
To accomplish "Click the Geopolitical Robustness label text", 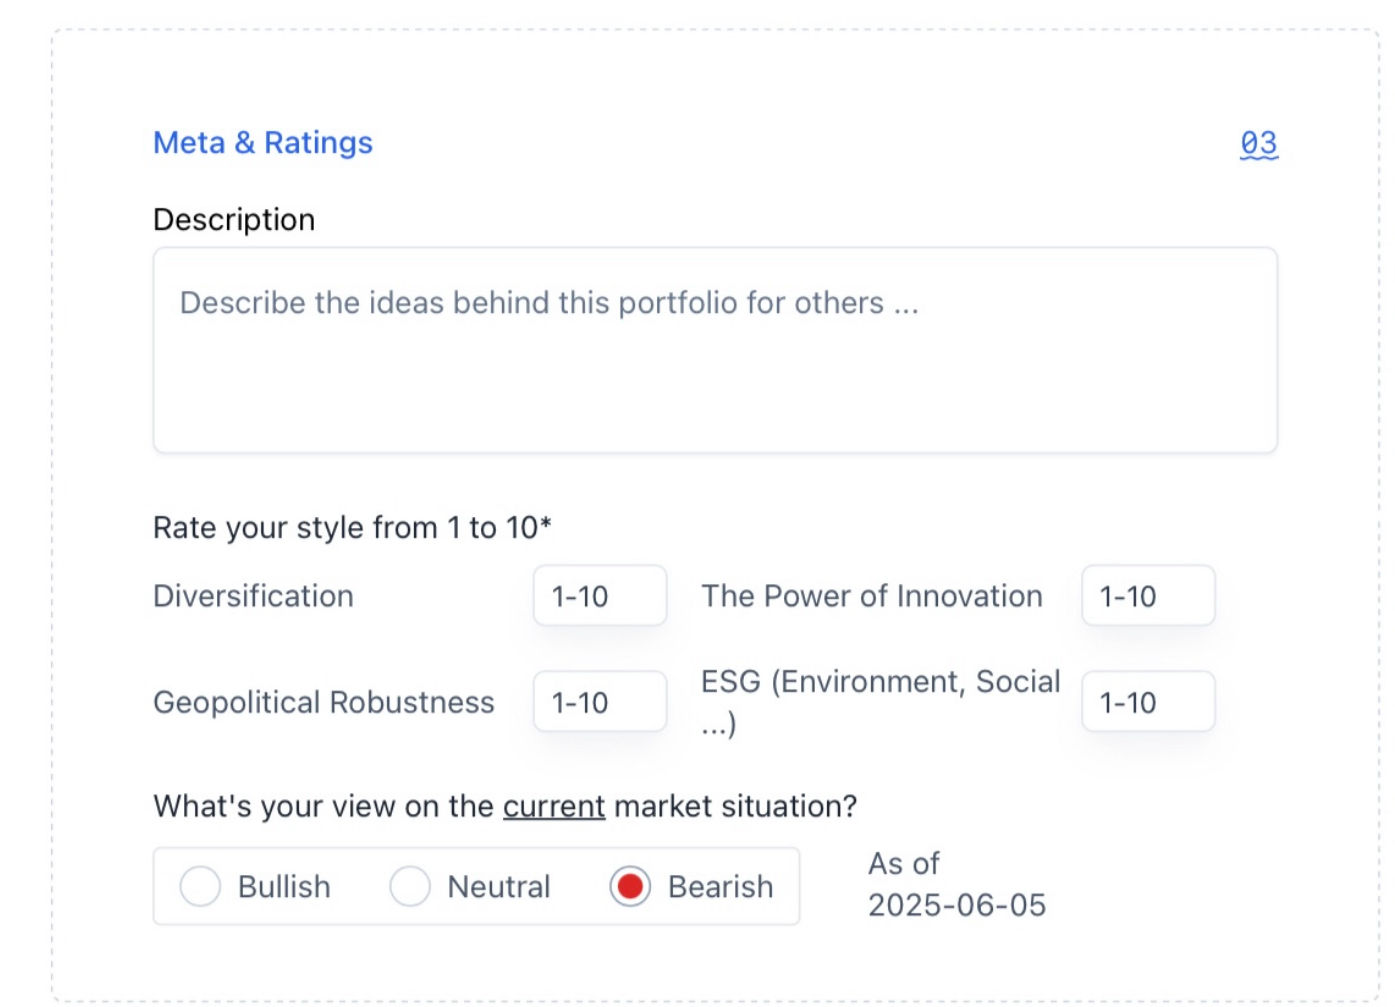I will click(324, 702).
